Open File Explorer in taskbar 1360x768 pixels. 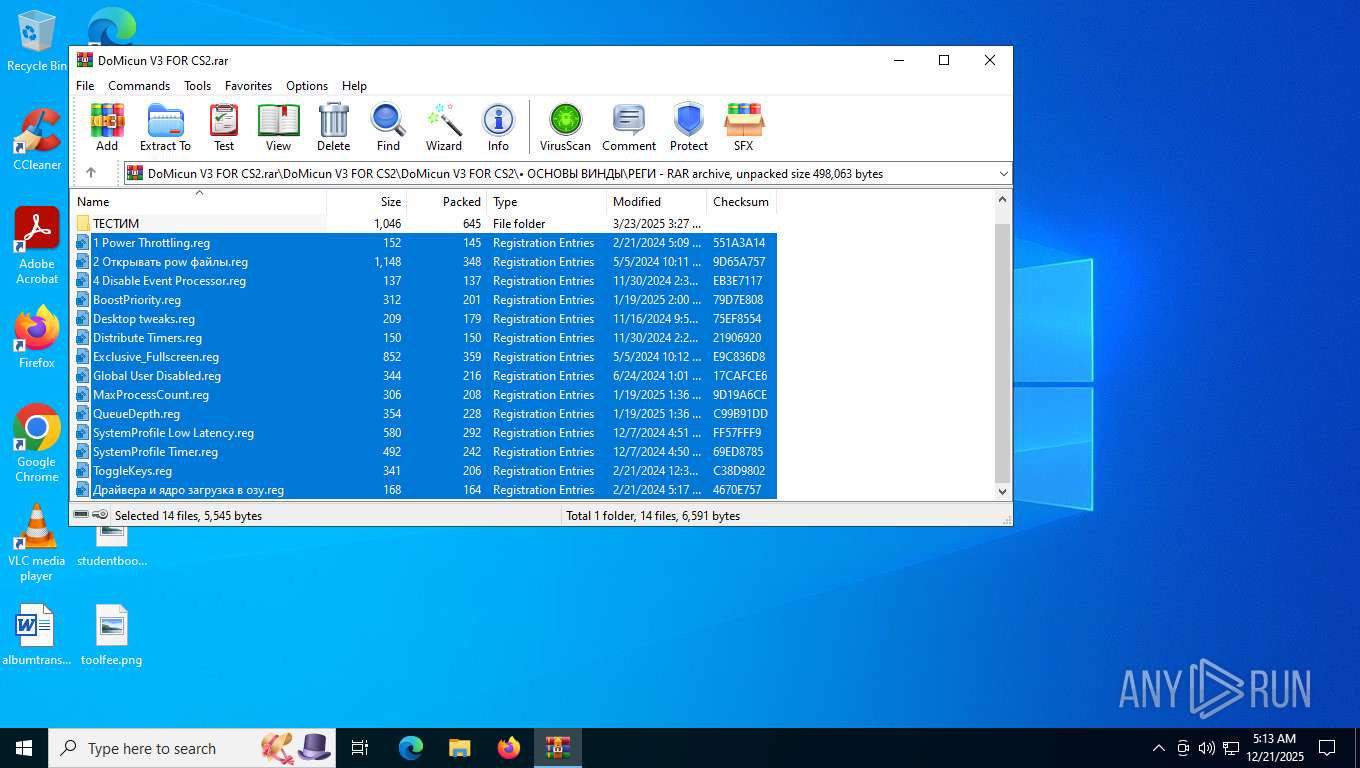(460, 748)
